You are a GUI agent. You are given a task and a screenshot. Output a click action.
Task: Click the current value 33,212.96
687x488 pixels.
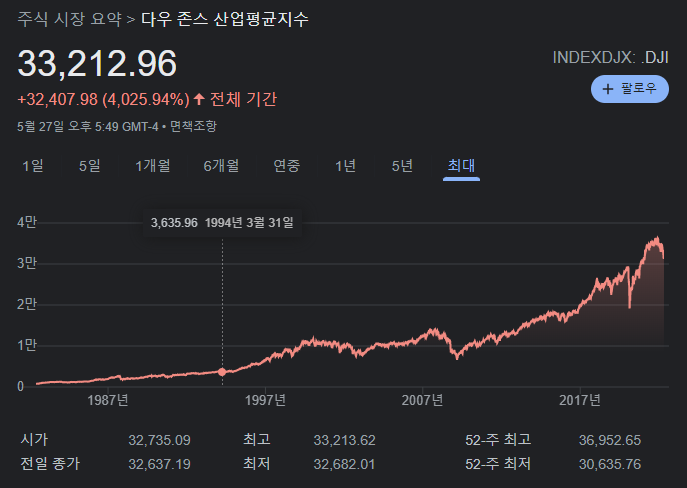point(97,64)
